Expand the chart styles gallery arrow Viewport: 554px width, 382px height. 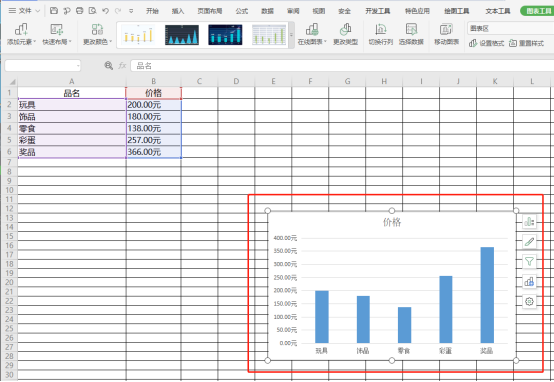(x=291, y=35)
